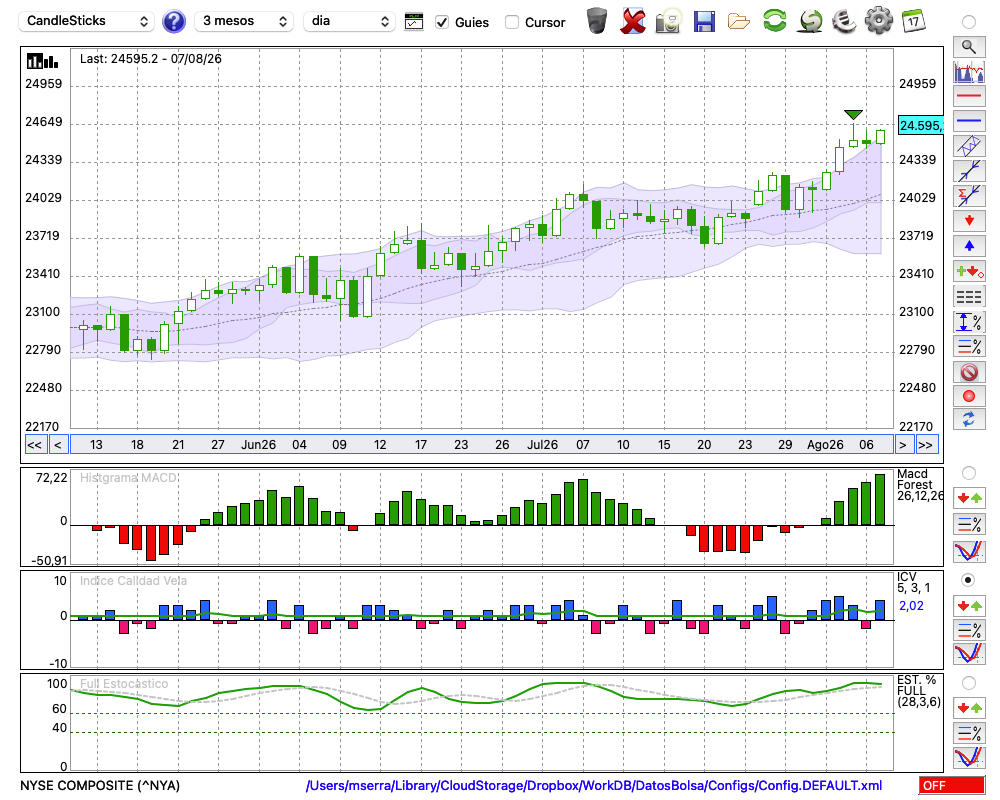Open the yellow folder icon
The image size is (1000, 800).
point(739,22)
